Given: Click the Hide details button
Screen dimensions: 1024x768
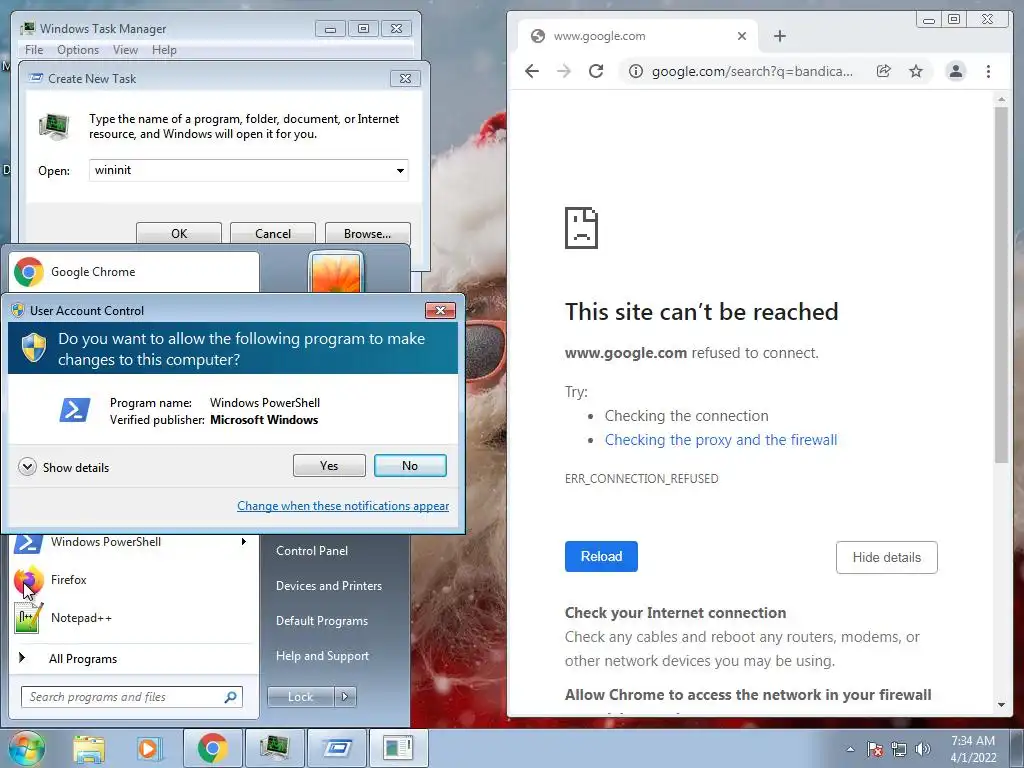Looking at the screenshot, I should 887,557.
